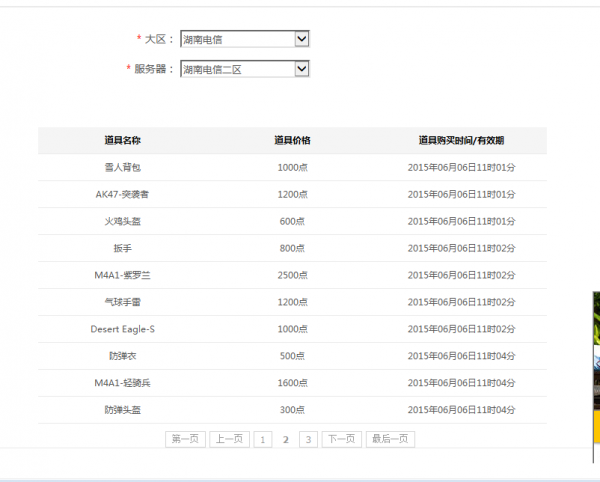The height and width of the screenshot is (482, 600).
Task: Select the Desert Eagle-S item name
Action: pyautogui.click(x=122, y=329)
